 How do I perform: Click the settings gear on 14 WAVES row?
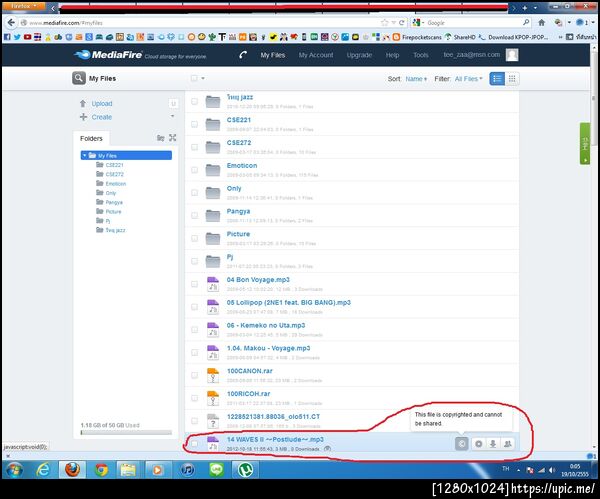tap(478, 444)
